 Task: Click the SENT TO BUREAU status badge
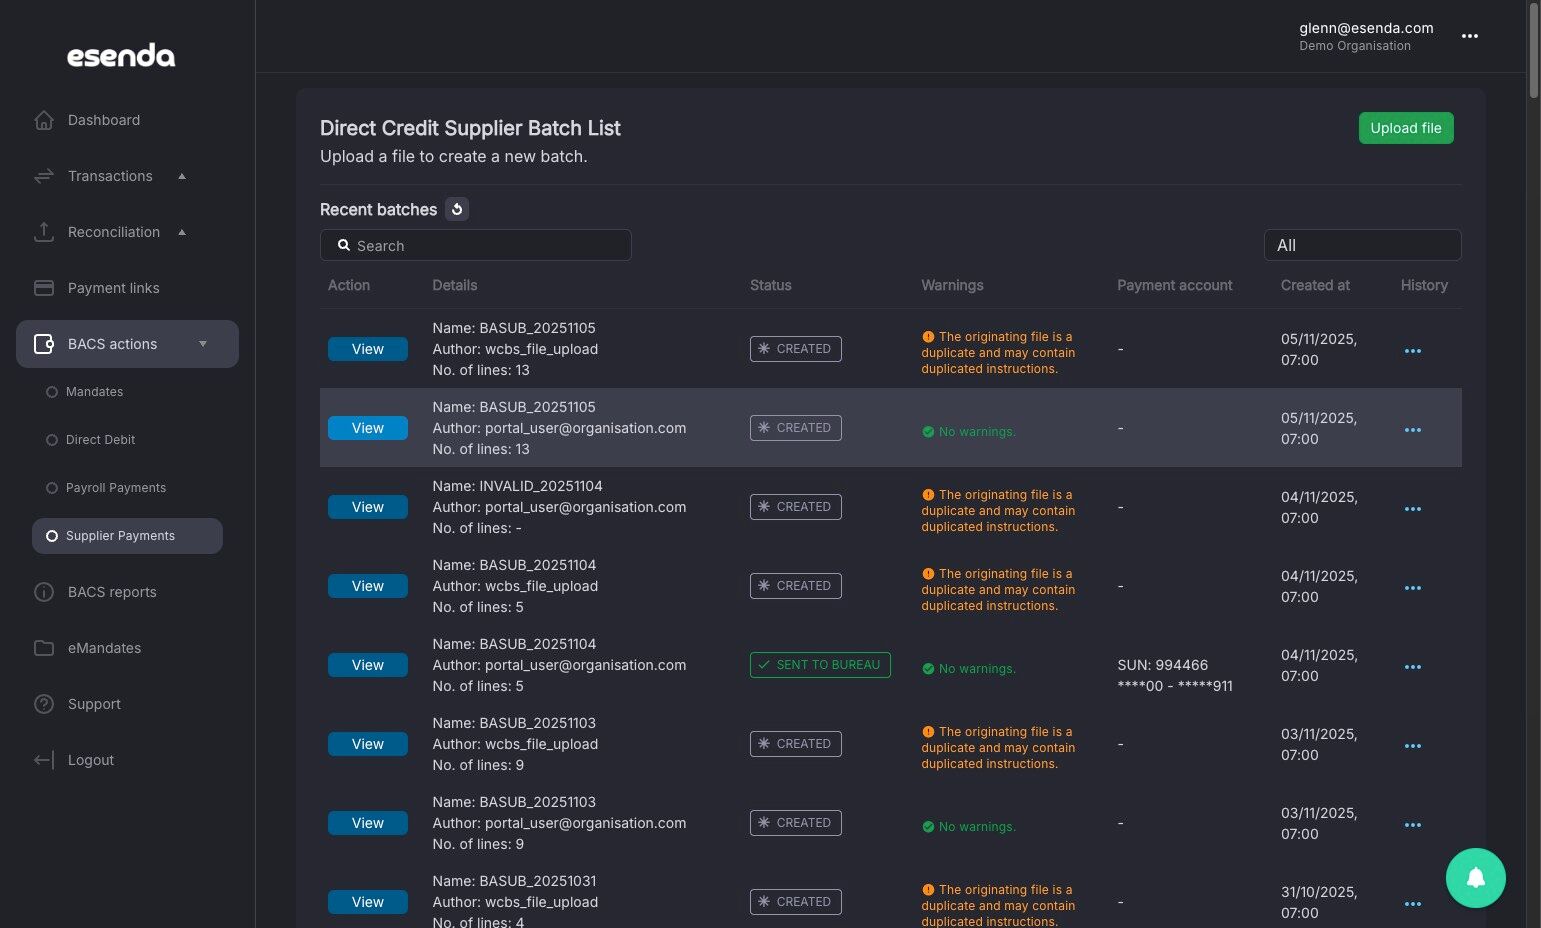[820, 665]
